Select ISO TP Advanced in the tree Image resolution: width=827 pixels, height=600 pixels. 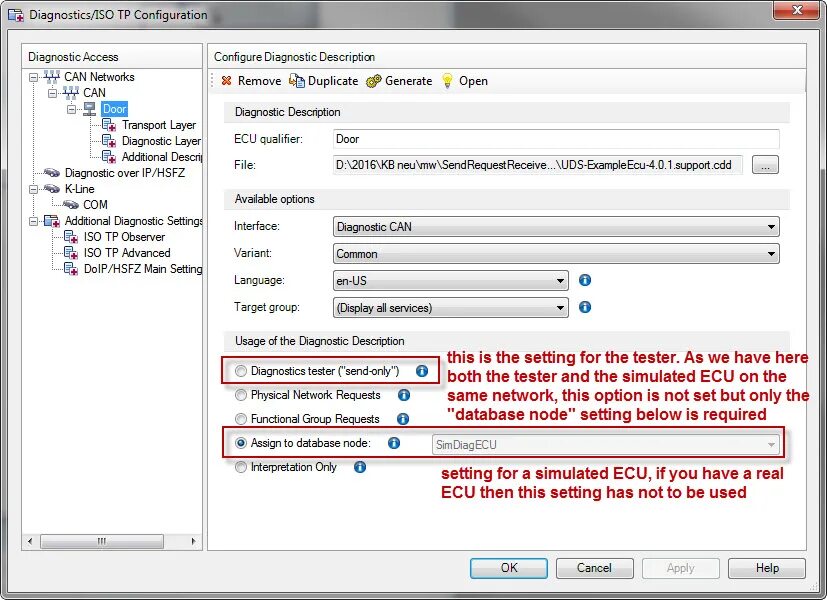coord(127,253)
